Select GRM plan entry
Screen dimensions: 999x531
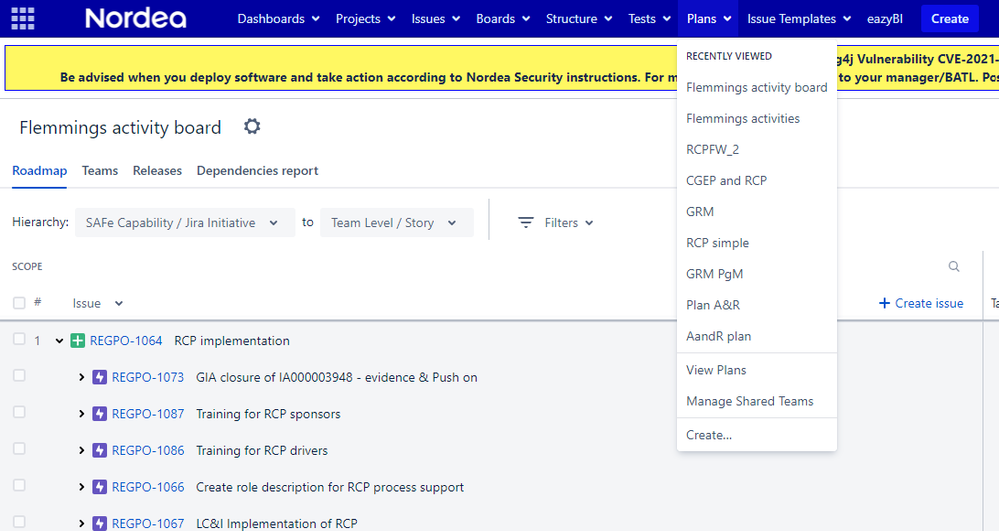(757, 212)
